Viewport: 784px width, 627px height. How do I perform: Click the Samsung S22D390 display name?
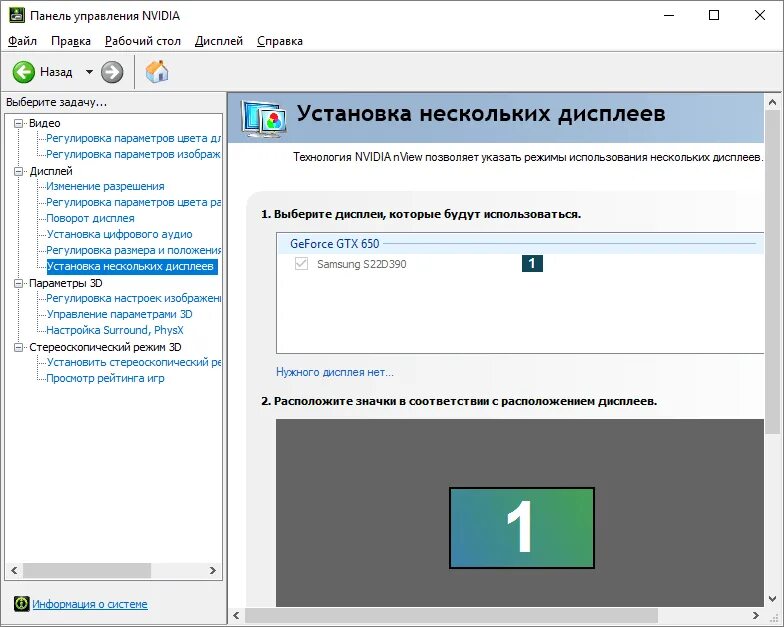pos(362,264)
